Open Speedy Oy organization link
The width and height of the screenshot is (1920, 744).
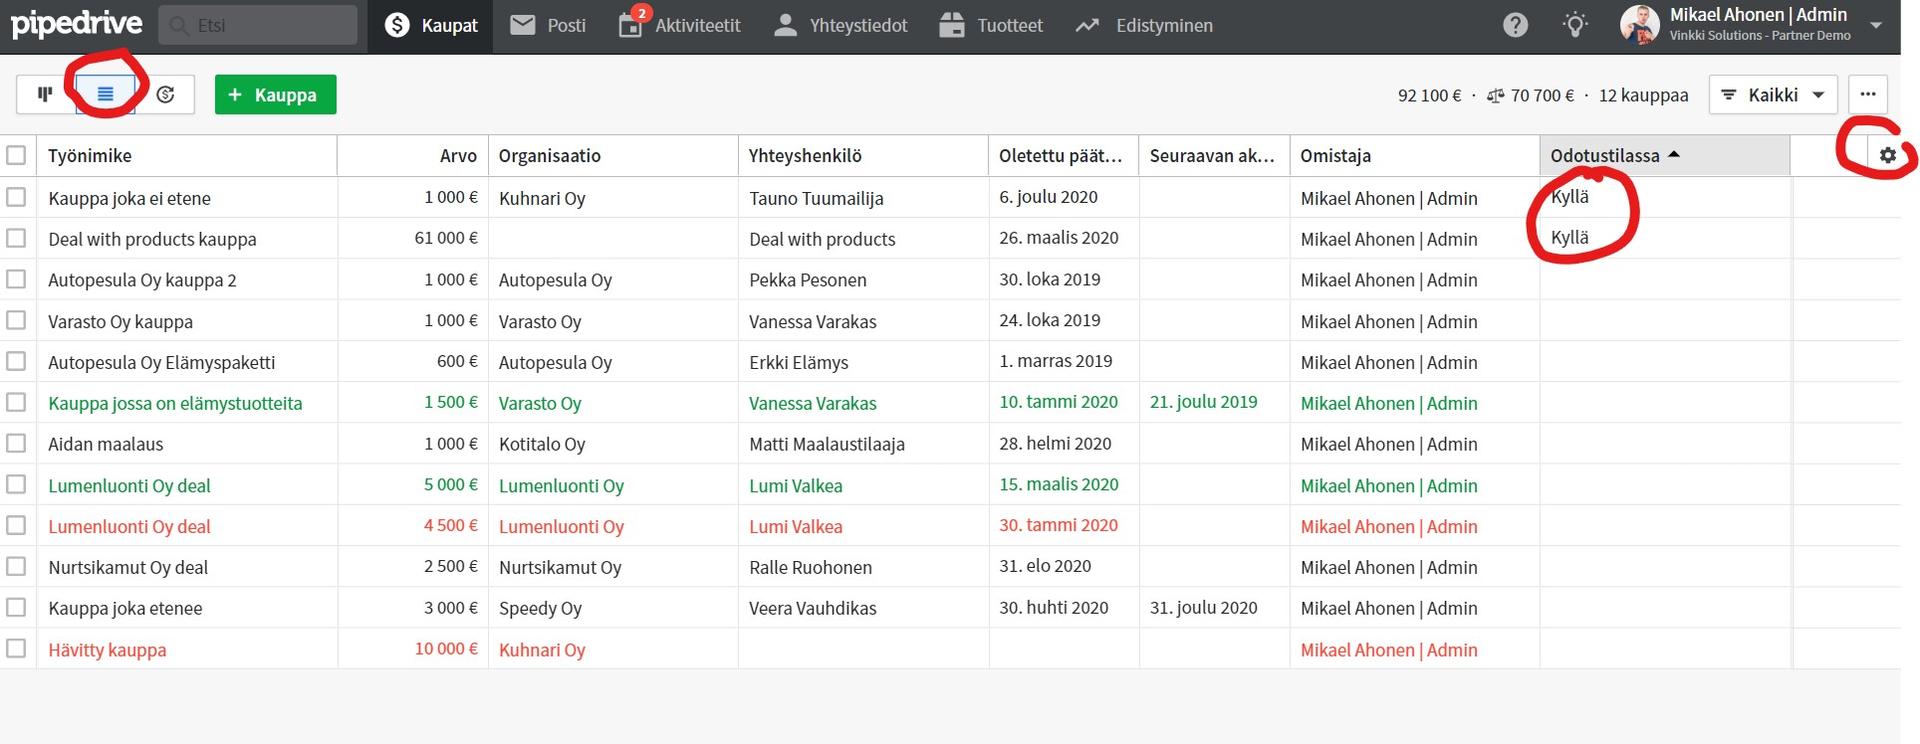(540, 608)
